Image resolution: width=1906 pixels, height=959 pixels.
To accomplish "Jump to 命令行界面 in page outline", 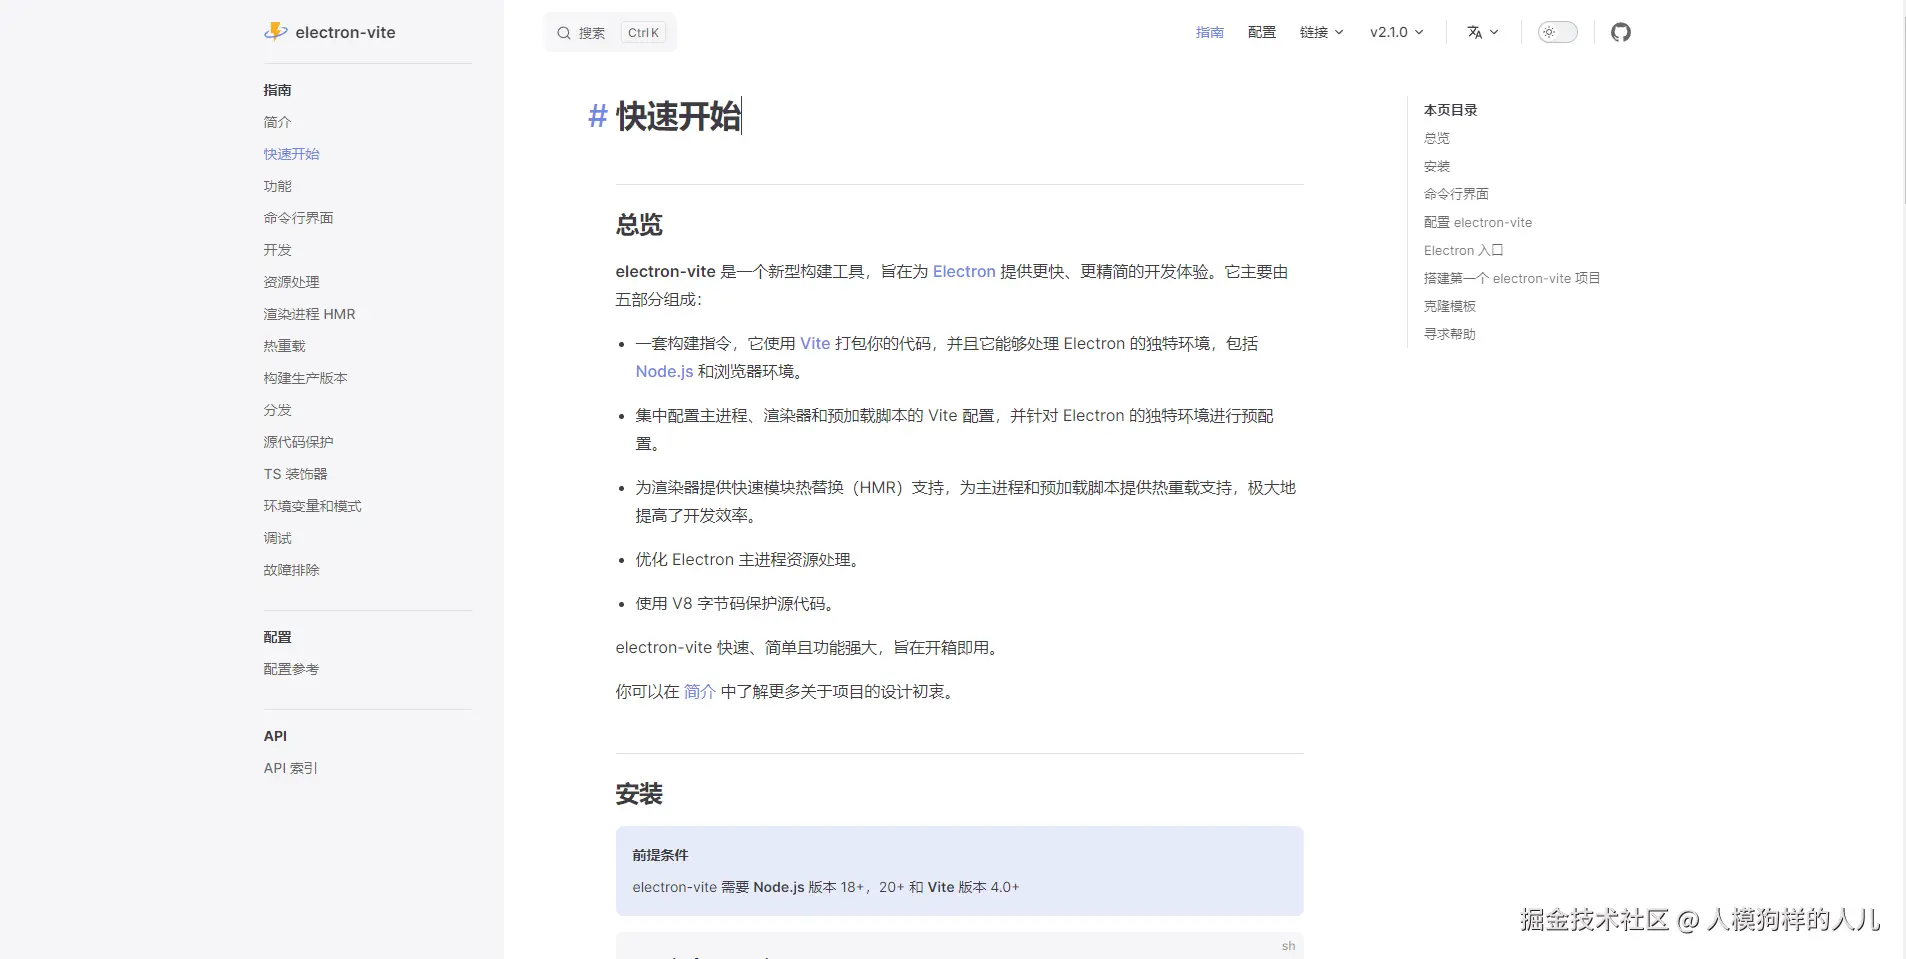I will click(x=1456, y=194).
